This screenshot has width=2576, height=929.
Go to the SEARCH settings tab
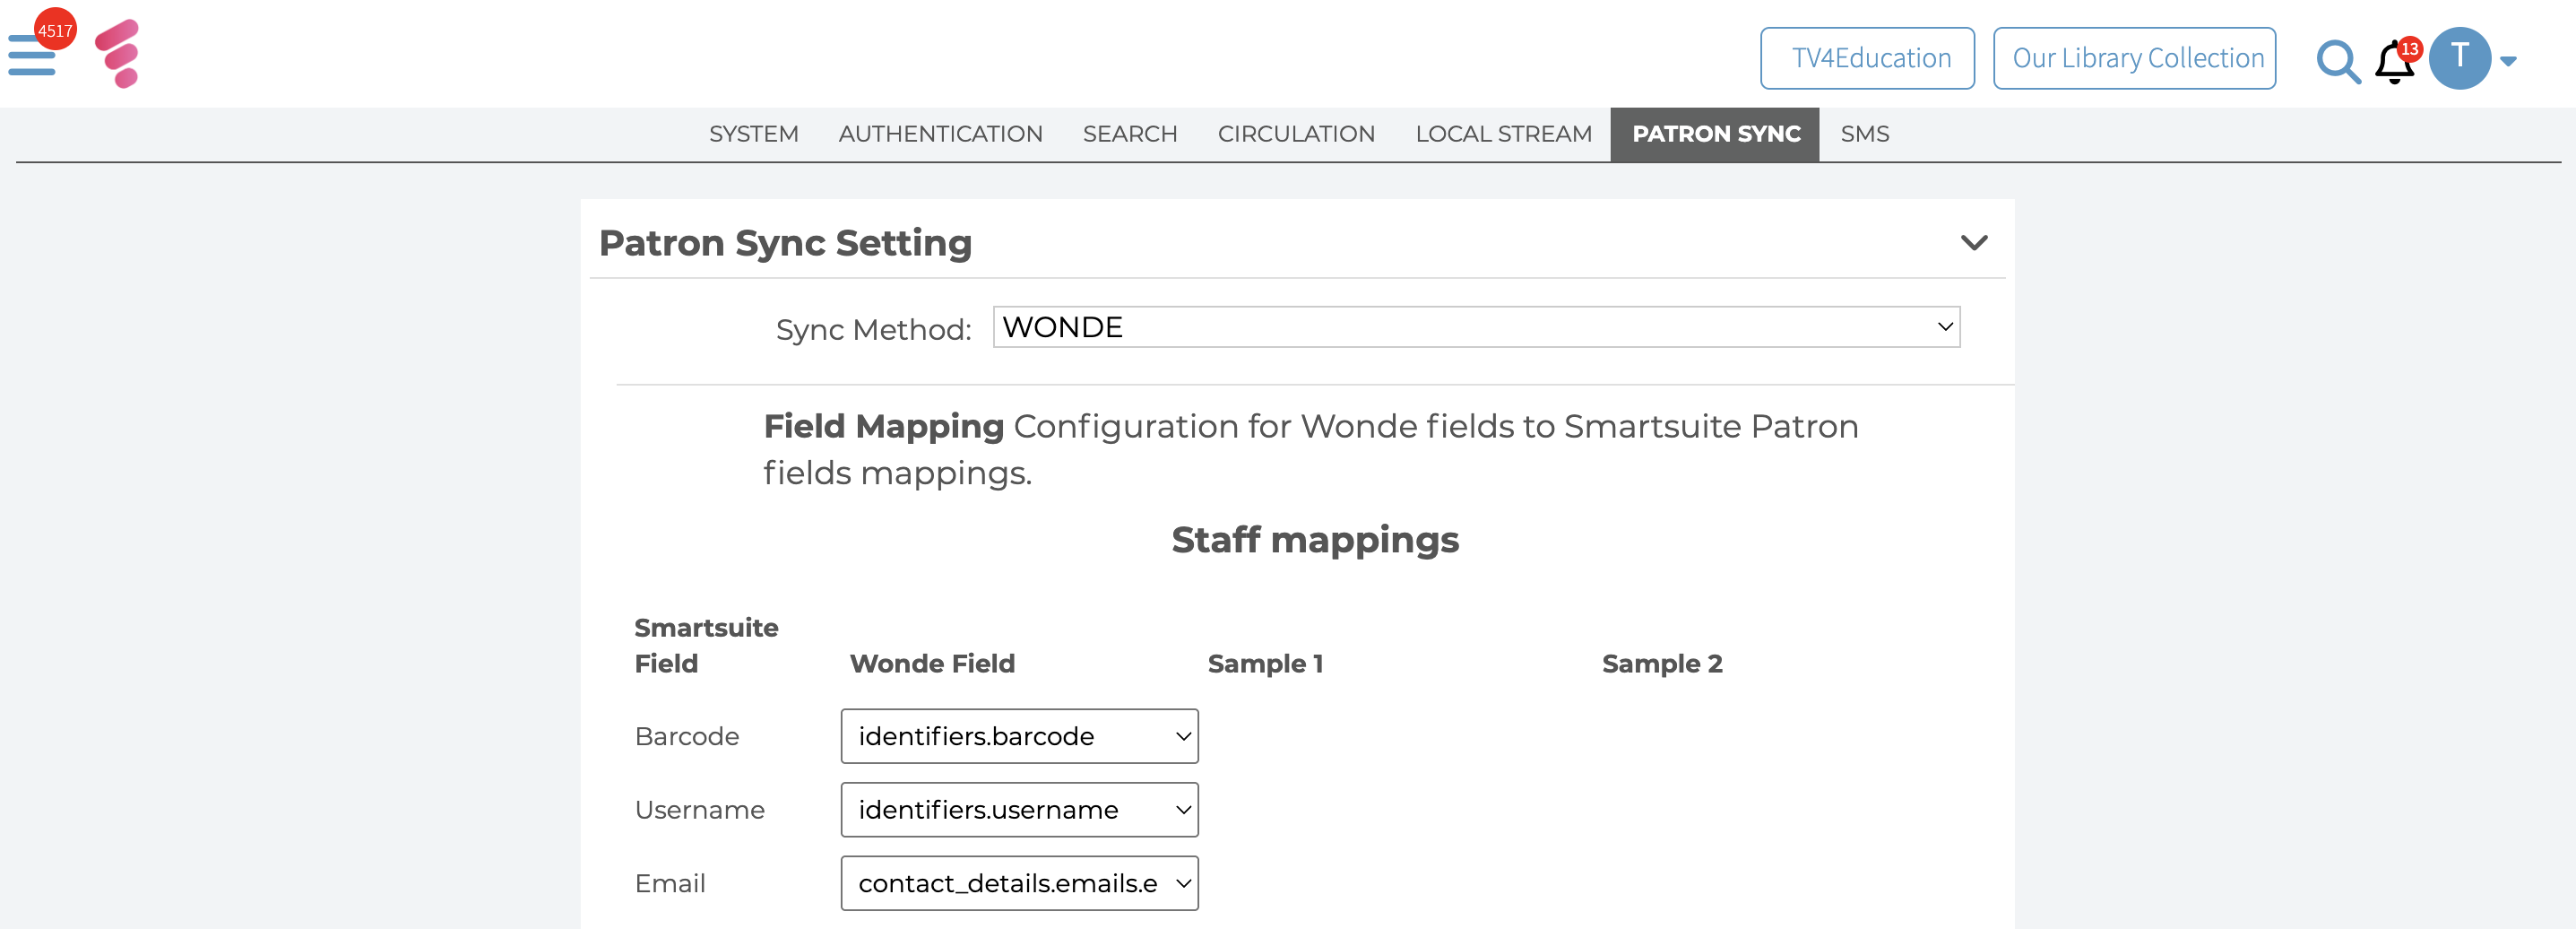point(1129,134)
